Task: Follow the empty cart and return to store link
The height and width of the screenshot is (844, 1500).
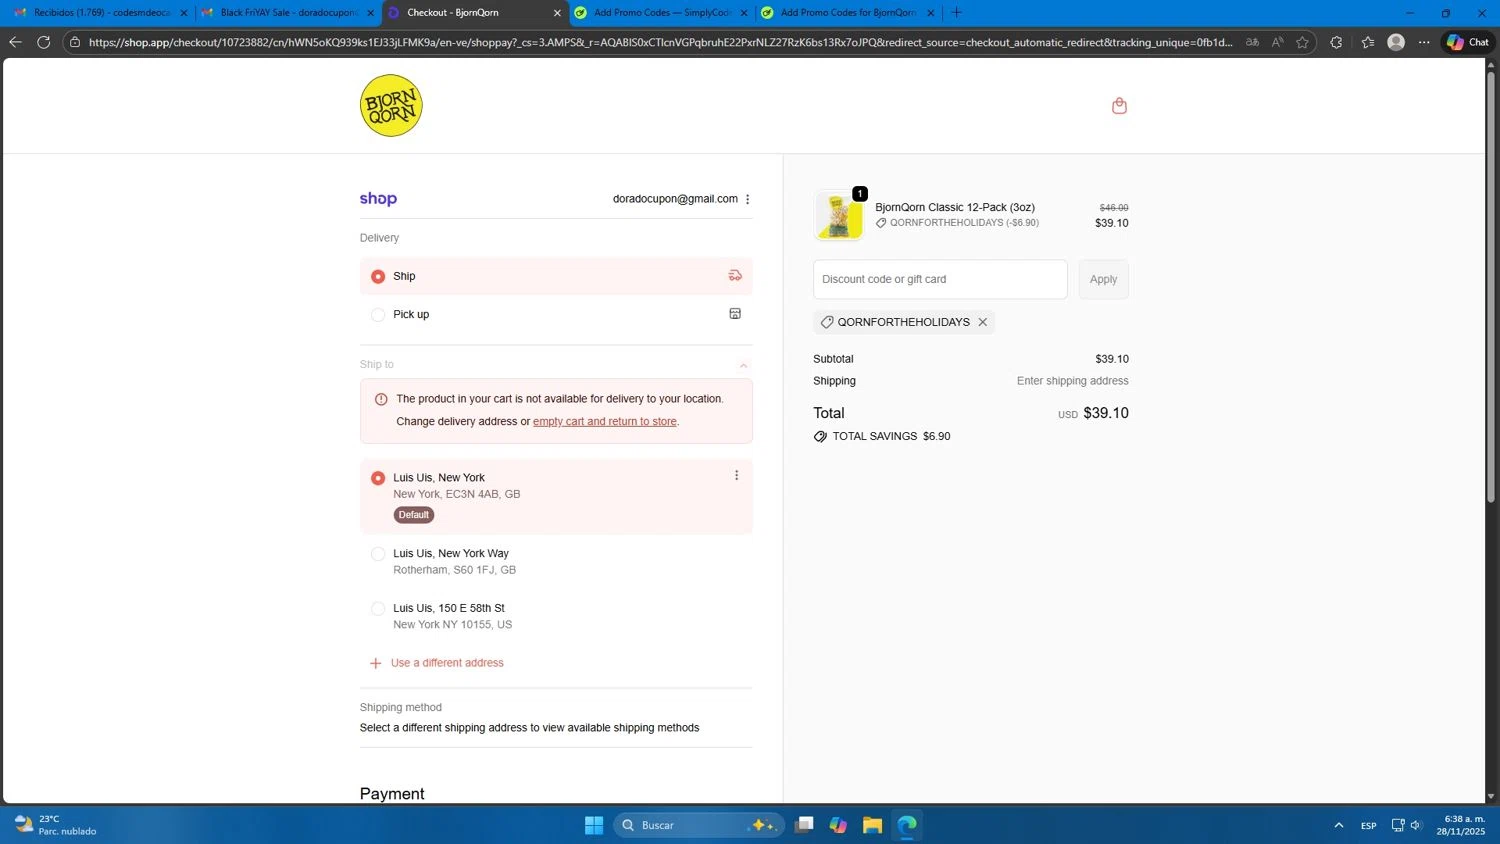Action: [605, 422]
